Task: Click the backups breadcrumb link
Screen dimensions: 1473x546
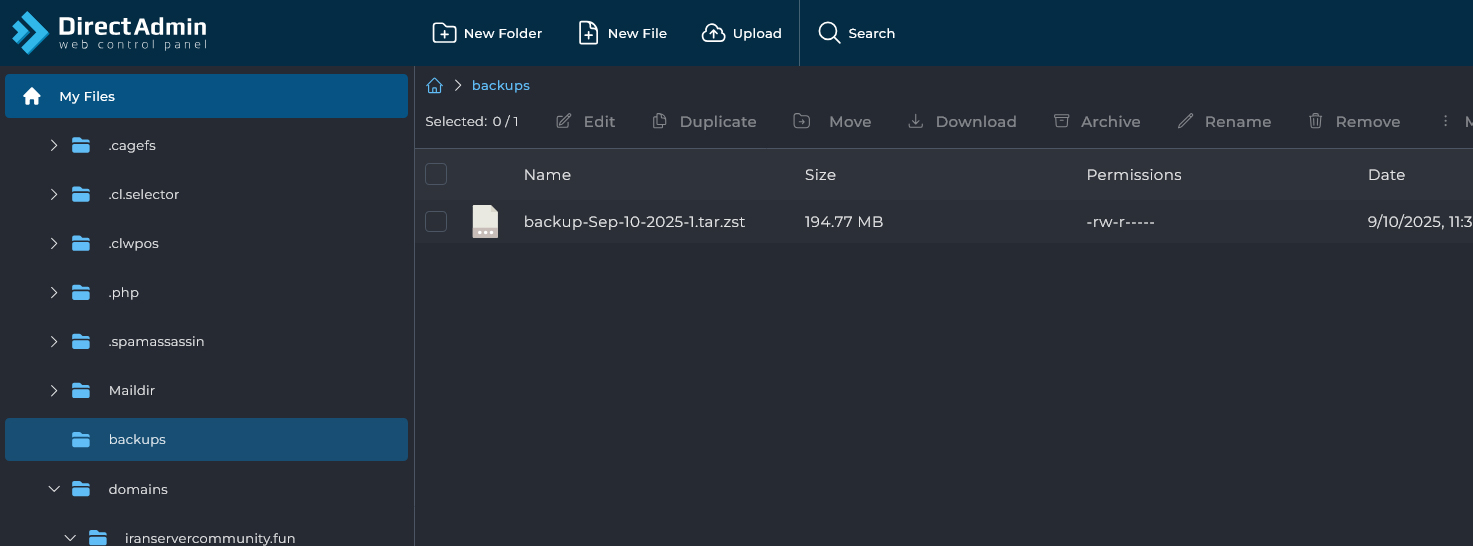Action: (x=501, y=86)
